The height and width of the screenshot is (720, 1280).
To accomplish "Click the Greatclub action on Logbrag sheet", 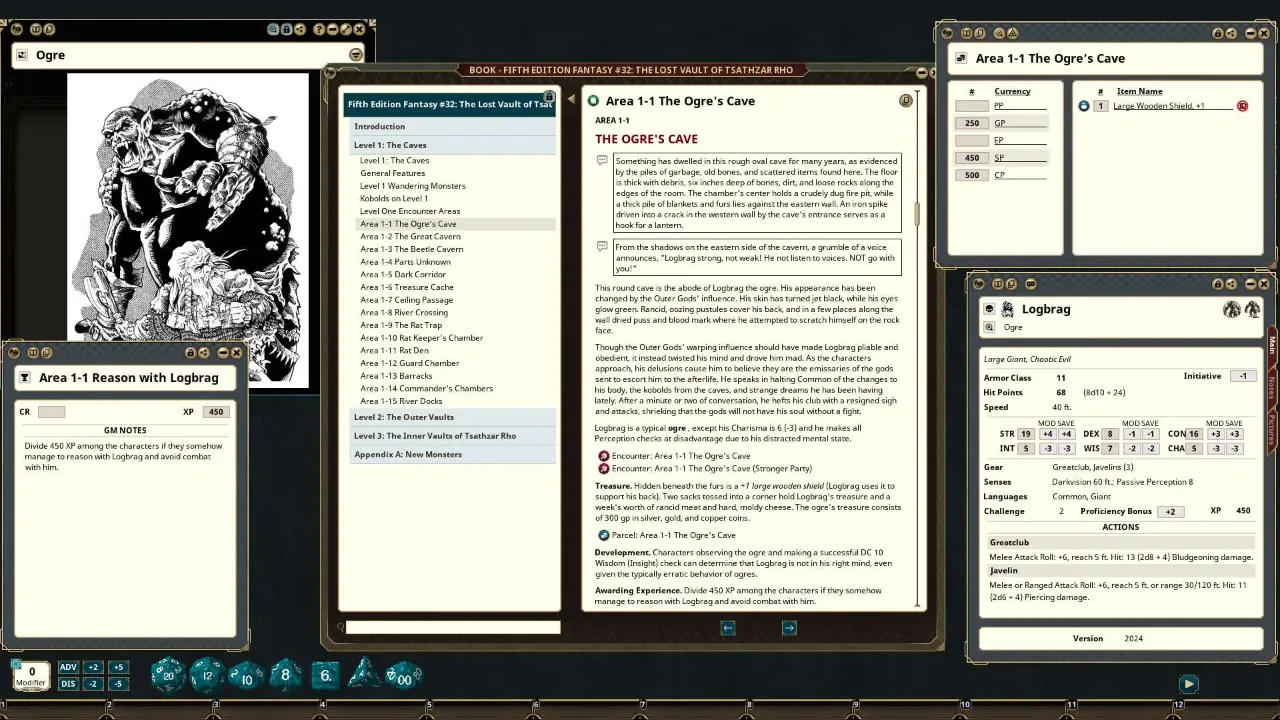I will point(1120,542).
